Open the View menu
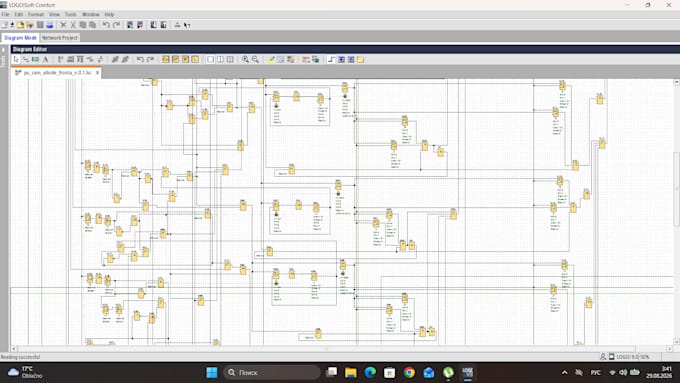This screenshot has width=680, height=383. click(x=54, y=14)
